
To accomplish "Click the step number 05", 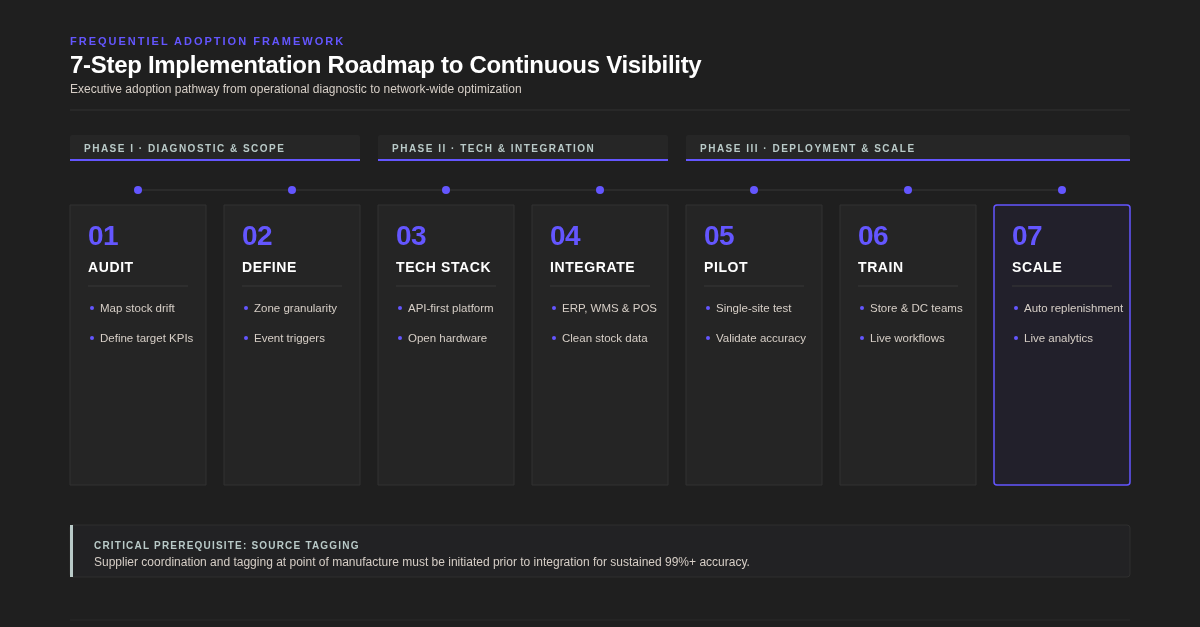I will point(719,236).
